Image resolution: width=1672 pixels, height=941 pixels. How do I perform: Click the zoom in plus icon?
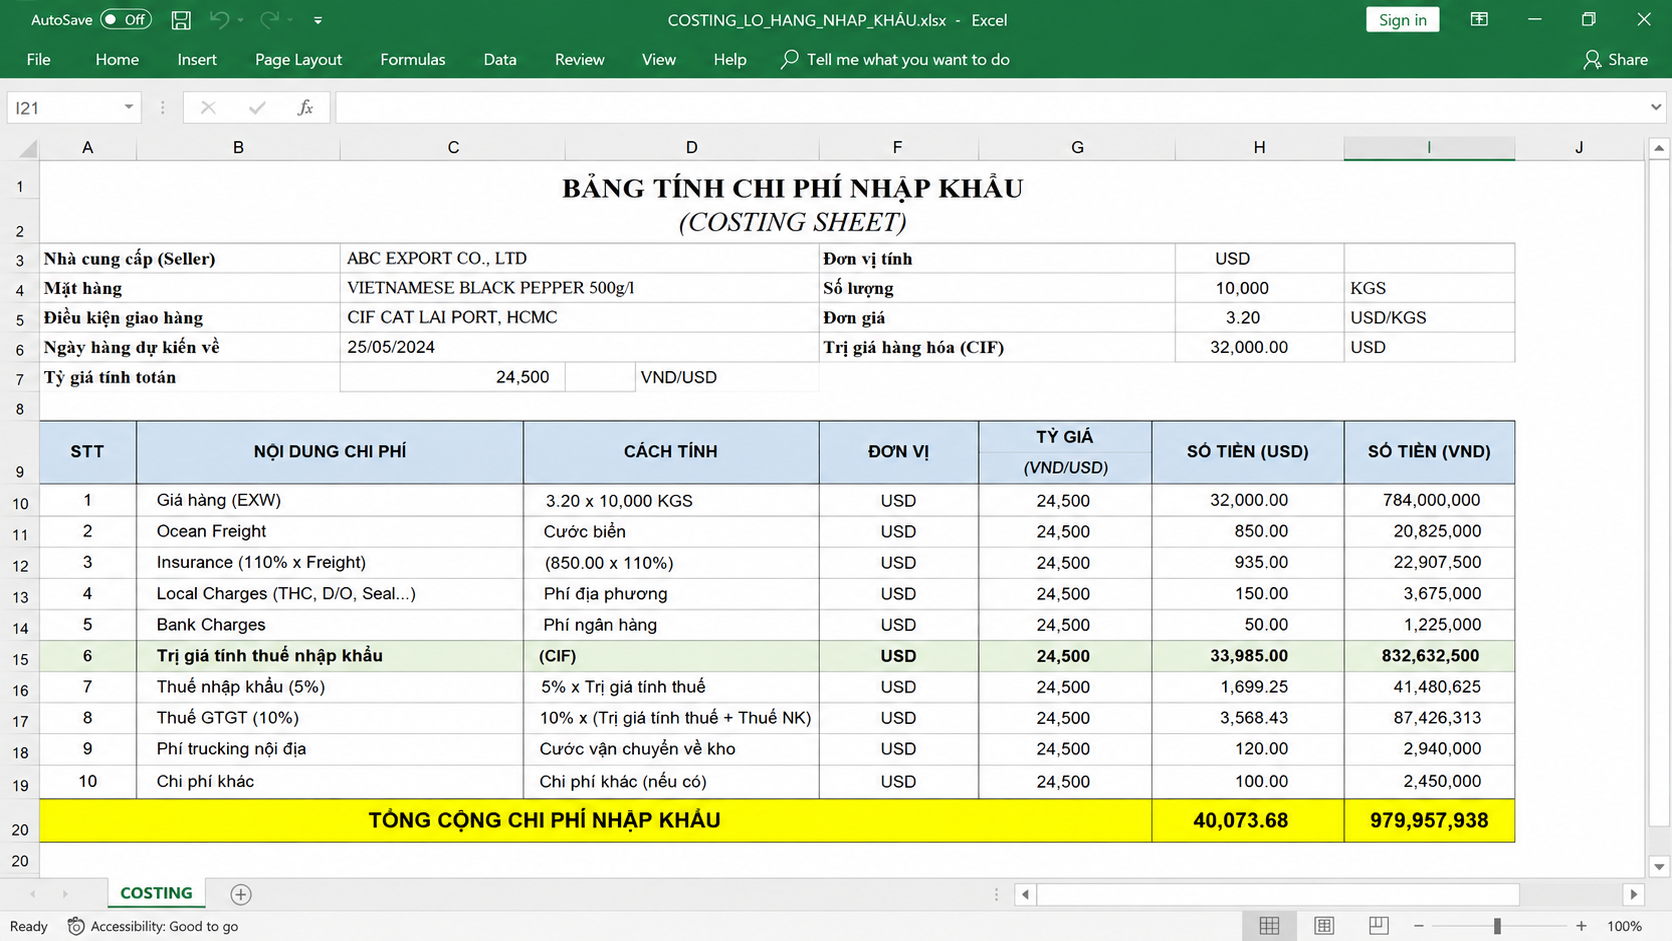(x=1581, y=926)
